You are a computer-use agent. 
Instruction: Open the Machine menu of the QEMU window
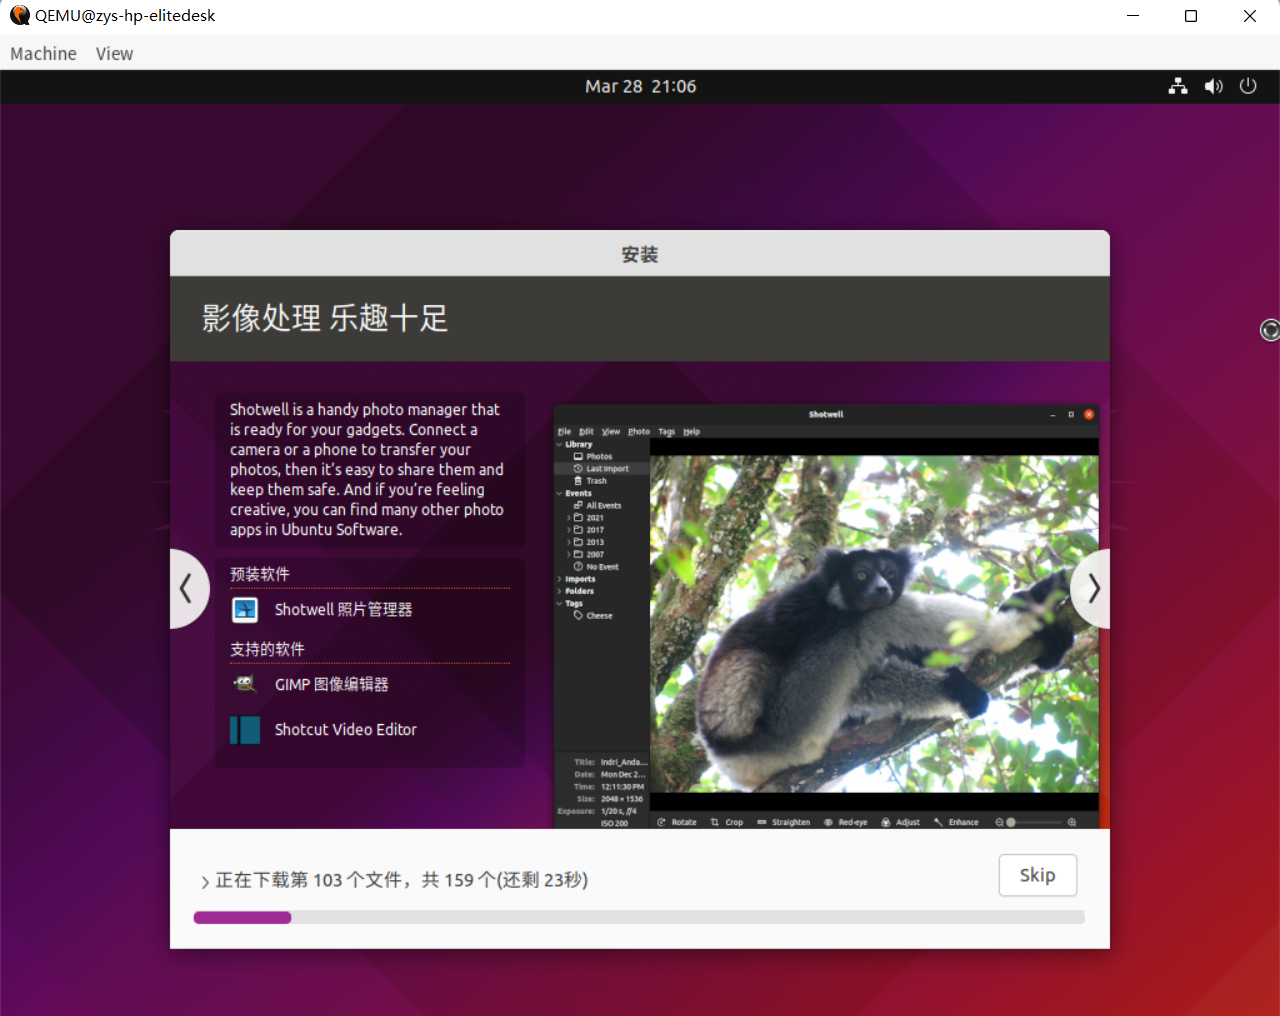click(42, 53)
